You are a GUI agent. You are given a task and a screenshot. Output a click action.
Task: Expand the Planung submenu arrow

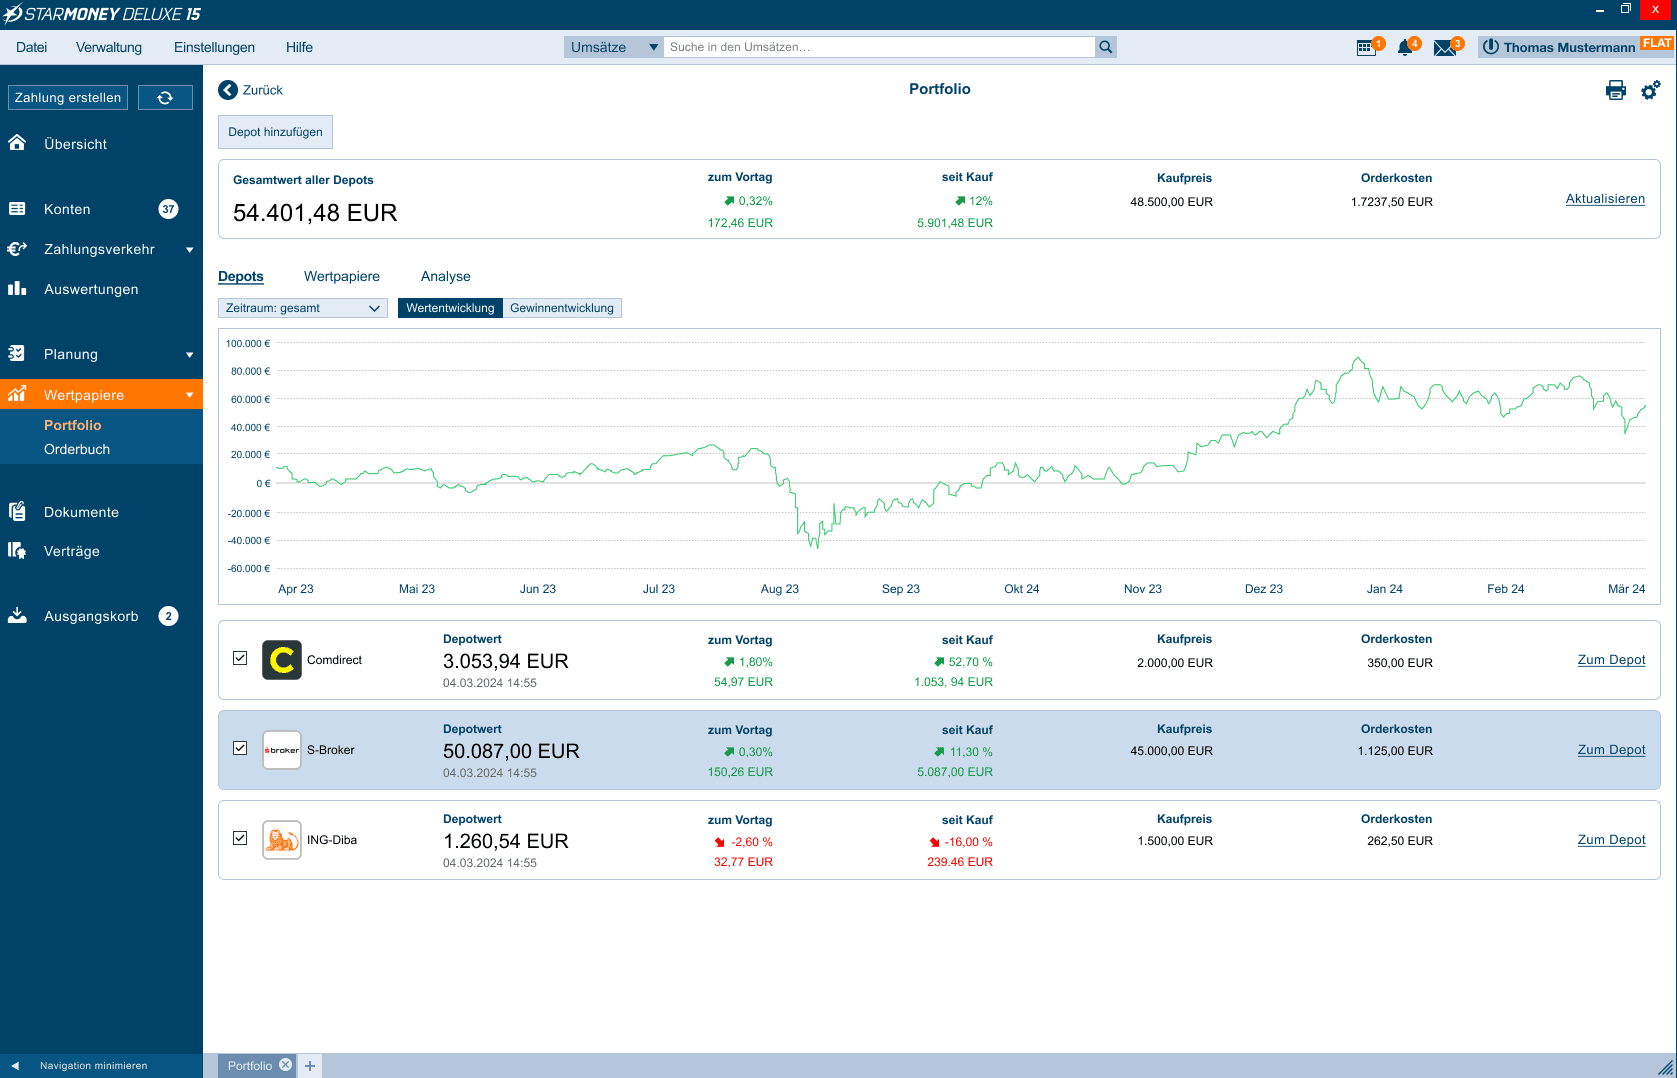(x=189, y=355)
